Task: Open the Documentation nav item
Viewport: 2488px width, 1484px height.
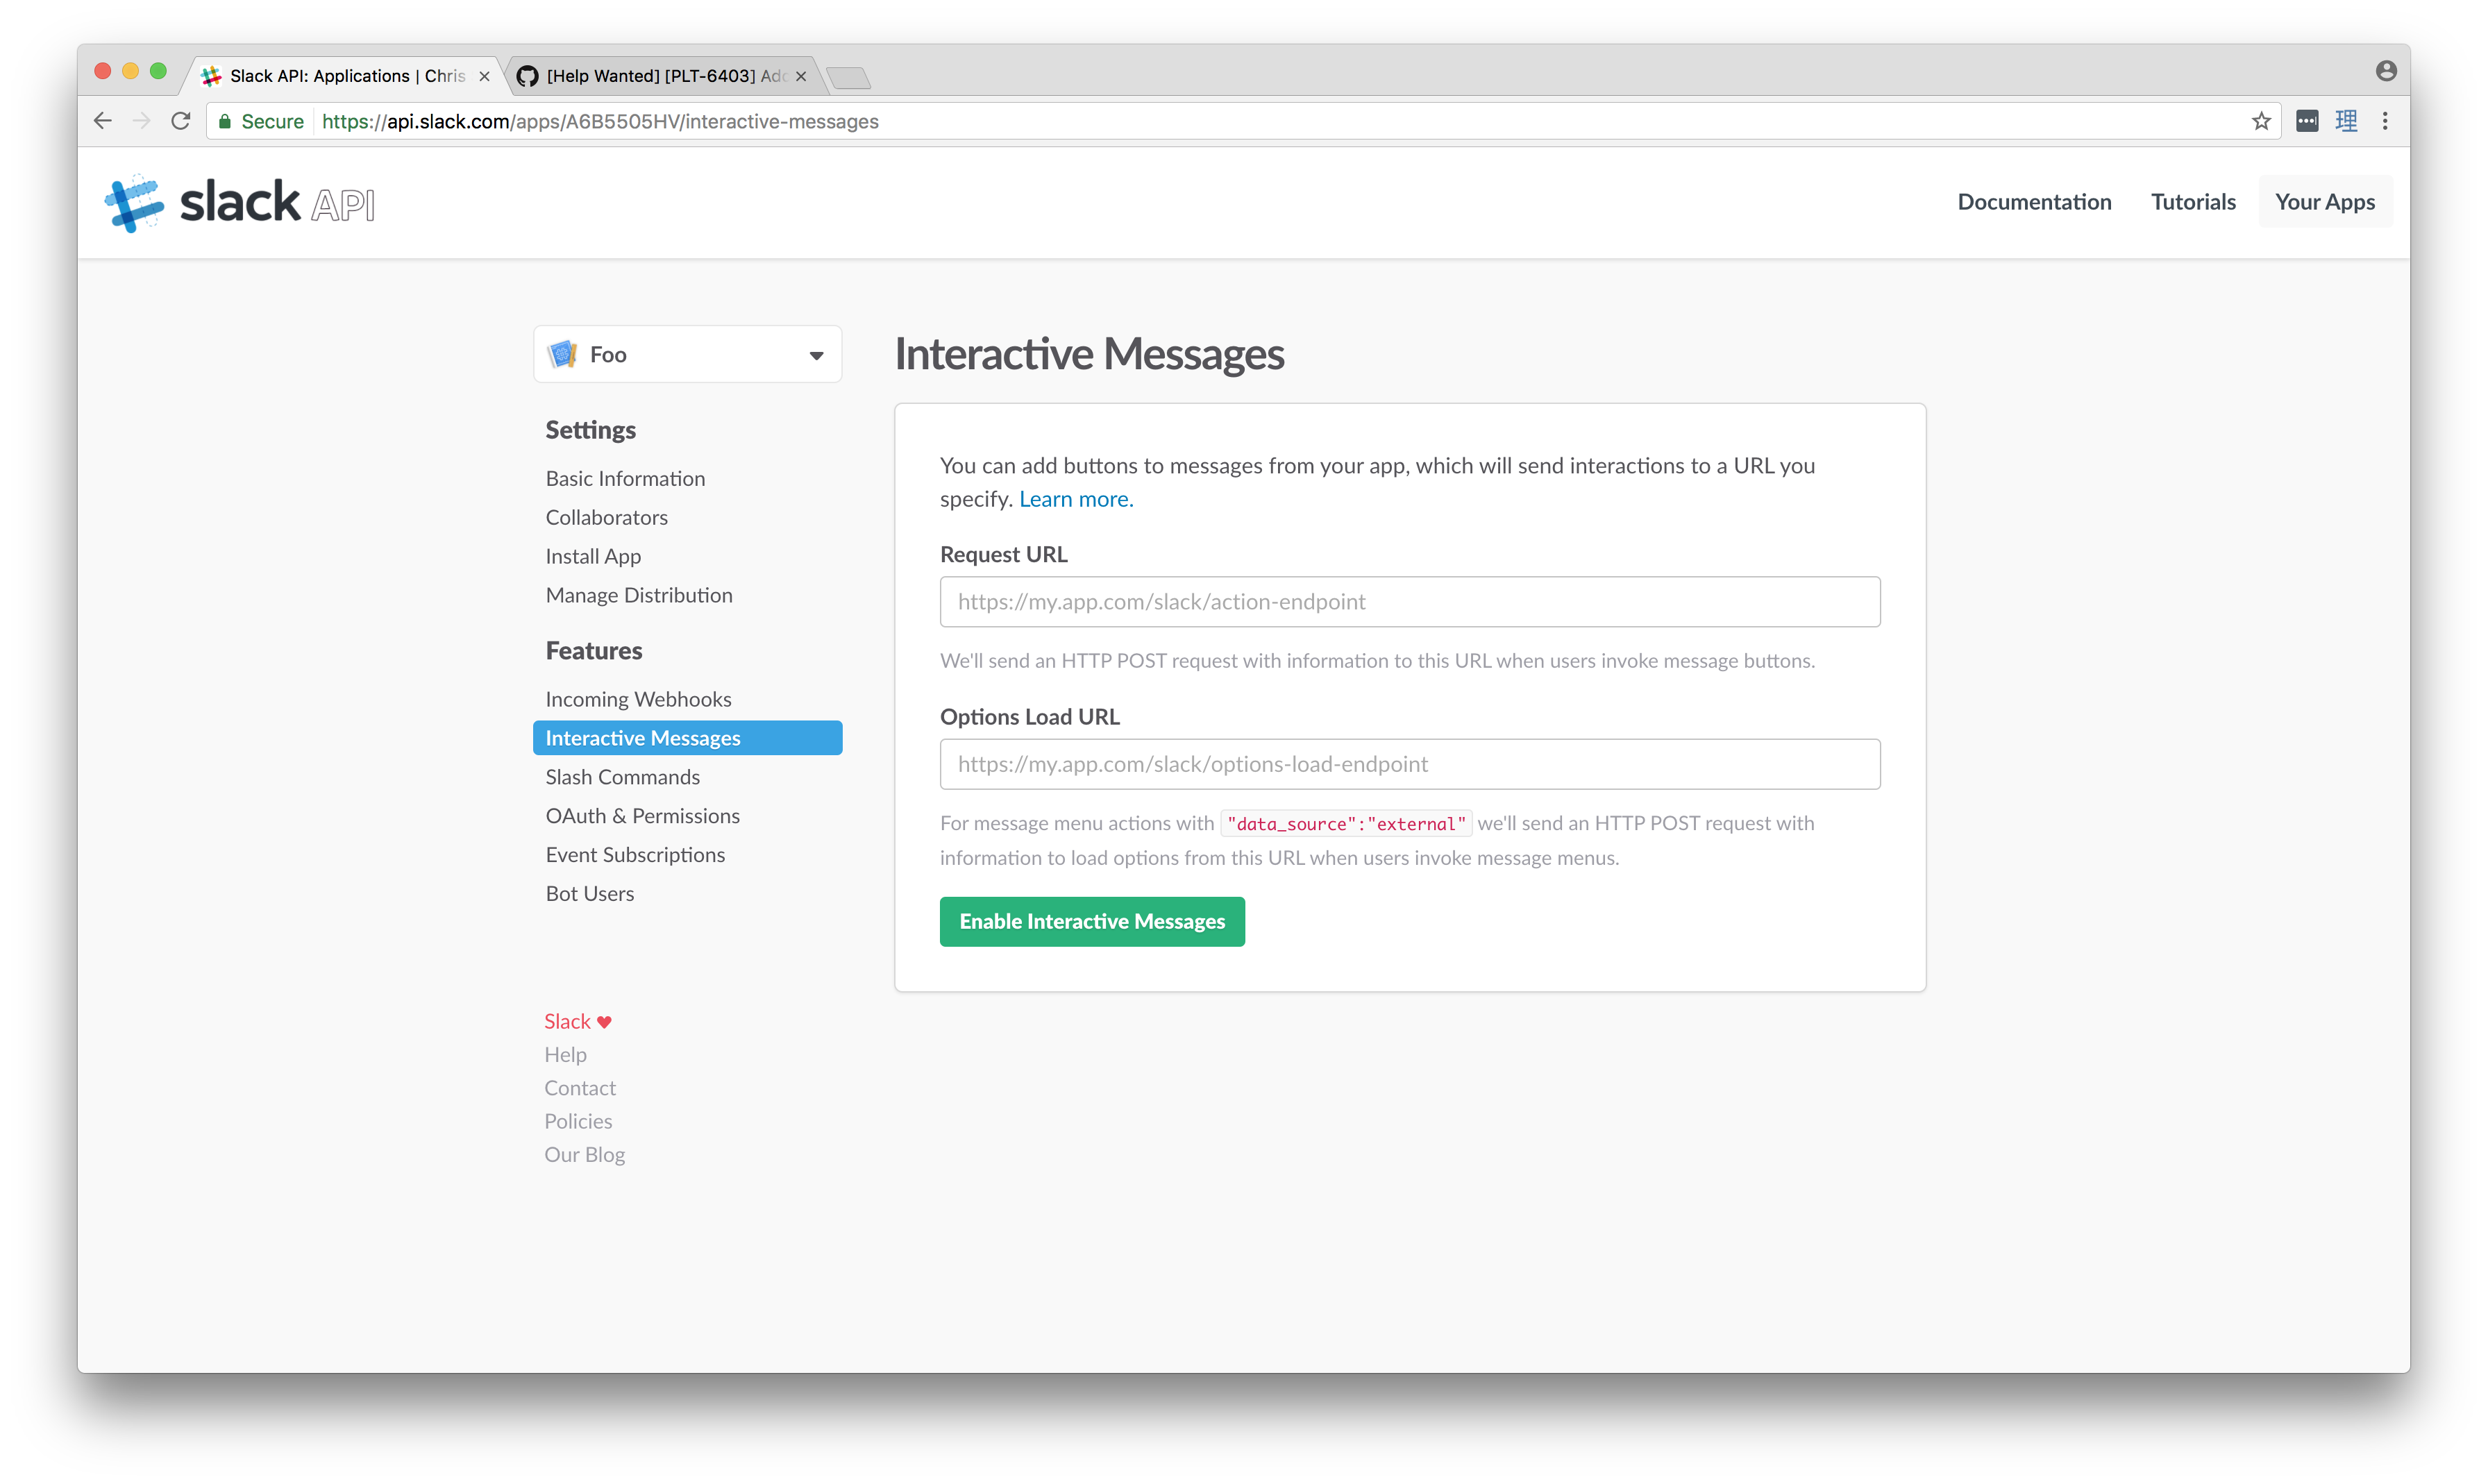Action: coord(2034,202)
